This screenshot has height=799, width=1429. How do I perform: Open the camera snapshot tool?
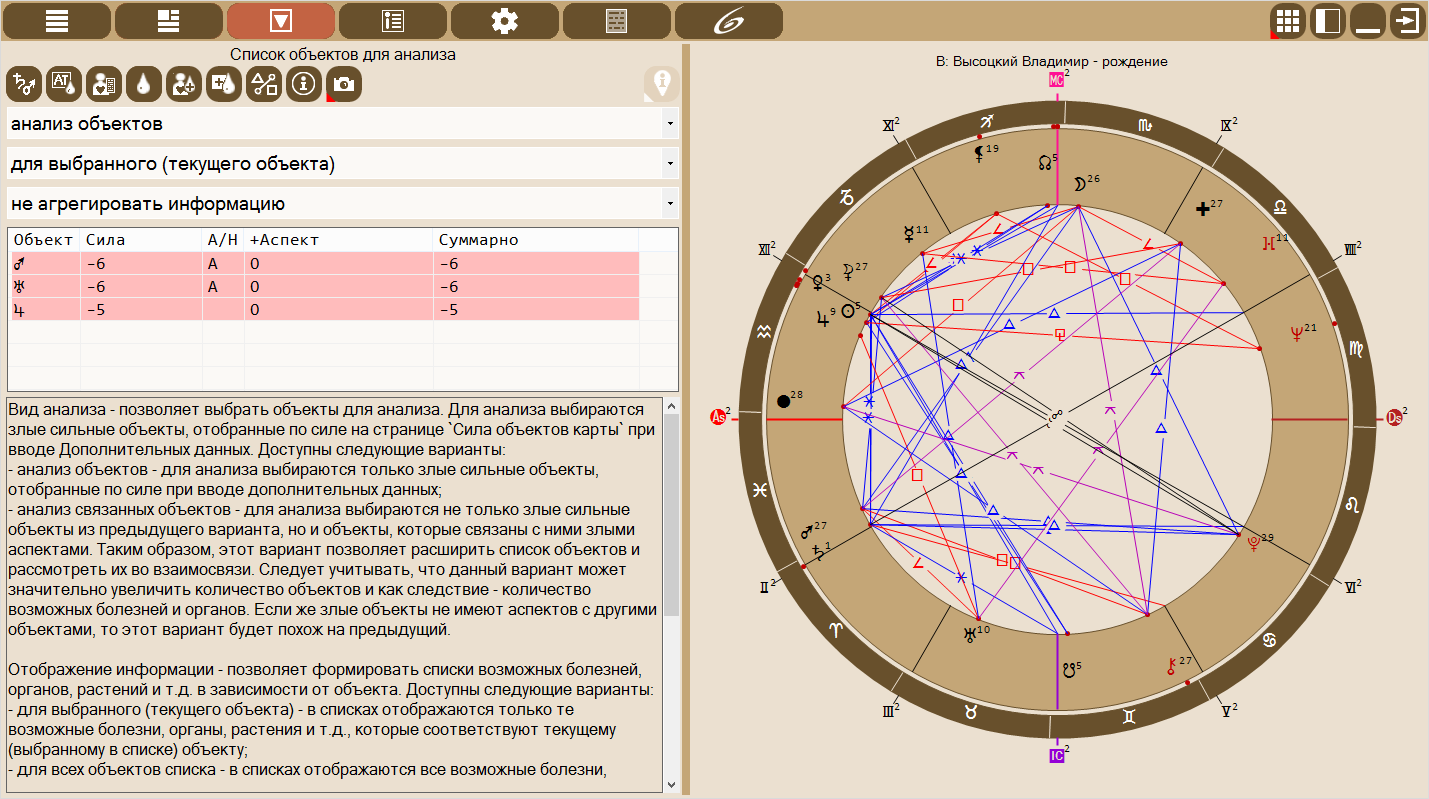pyautogui.click(x=344, y=84)
